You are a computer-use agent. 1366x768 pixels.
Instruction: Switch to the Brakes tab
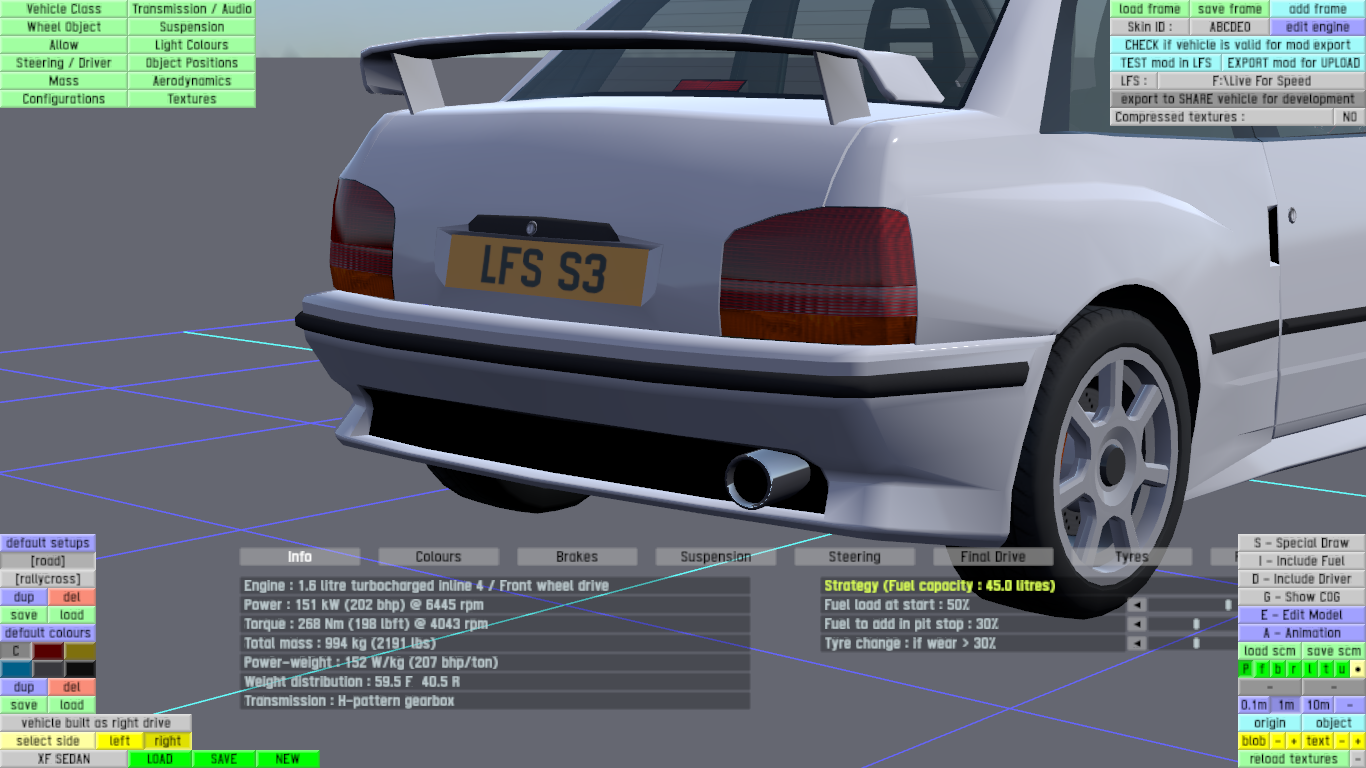tap(577, 557)
